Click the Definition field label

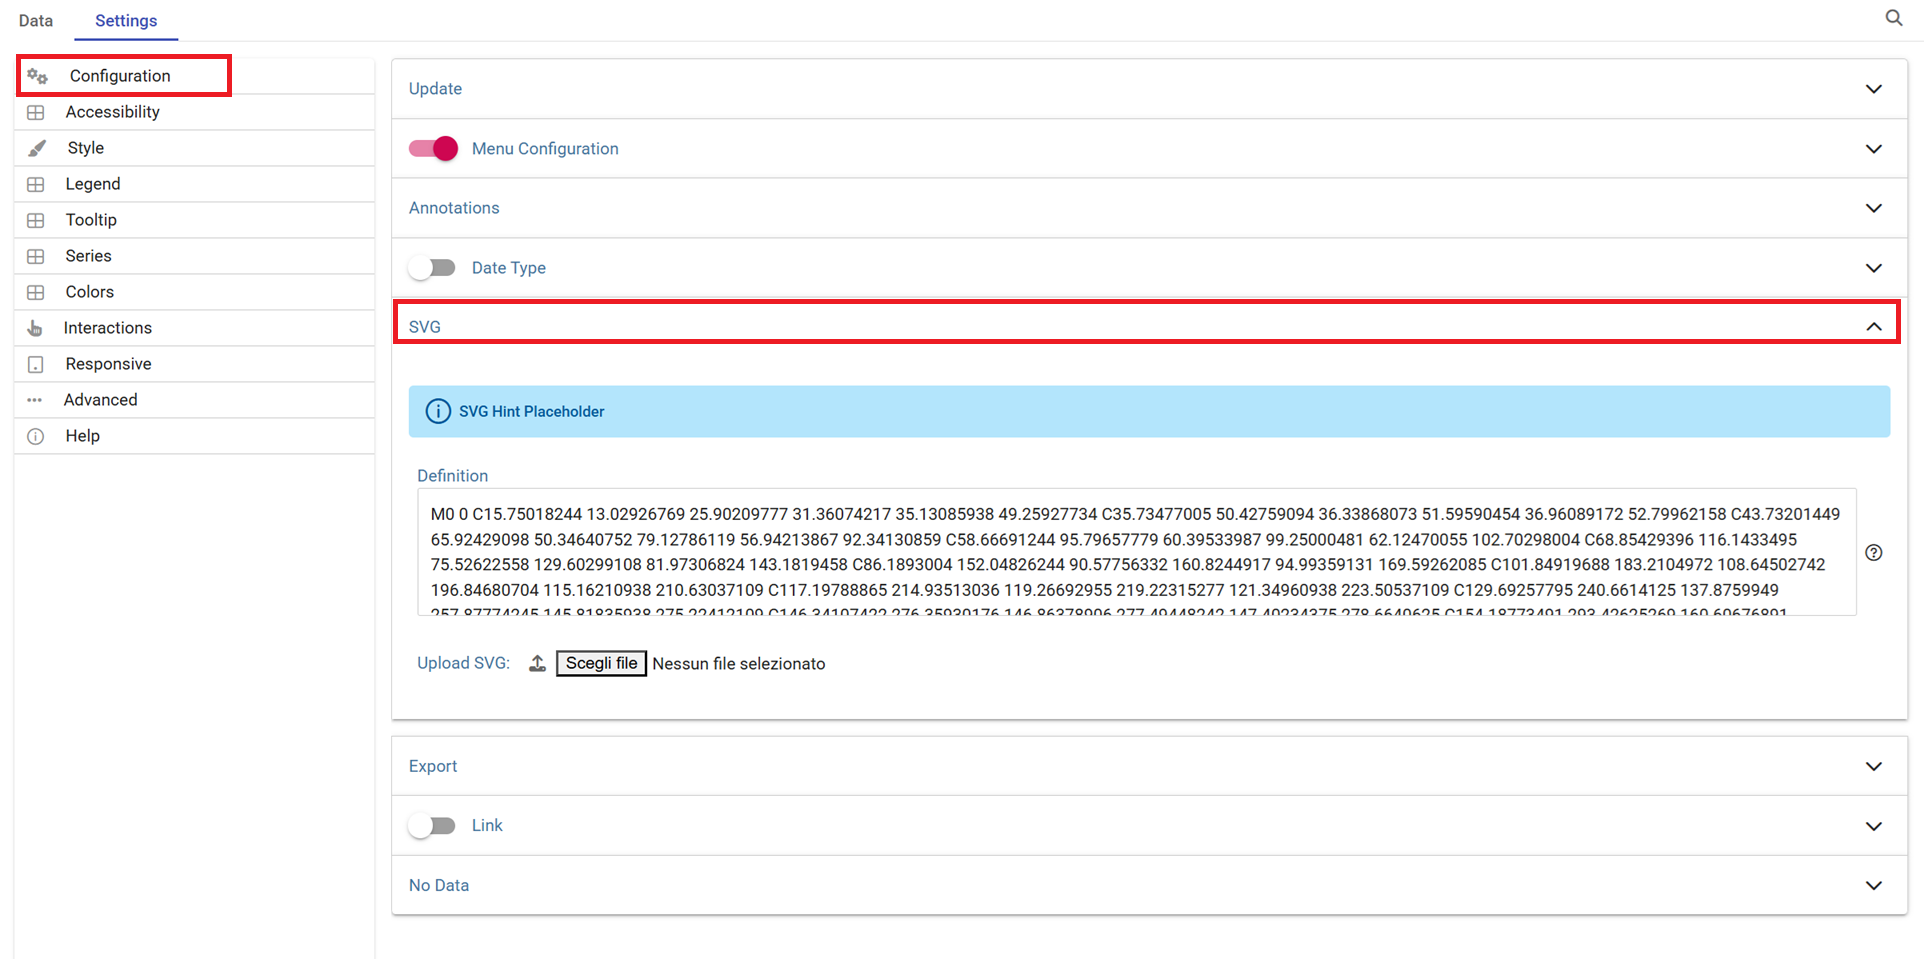pyautogui.click(x=453, y=476)
